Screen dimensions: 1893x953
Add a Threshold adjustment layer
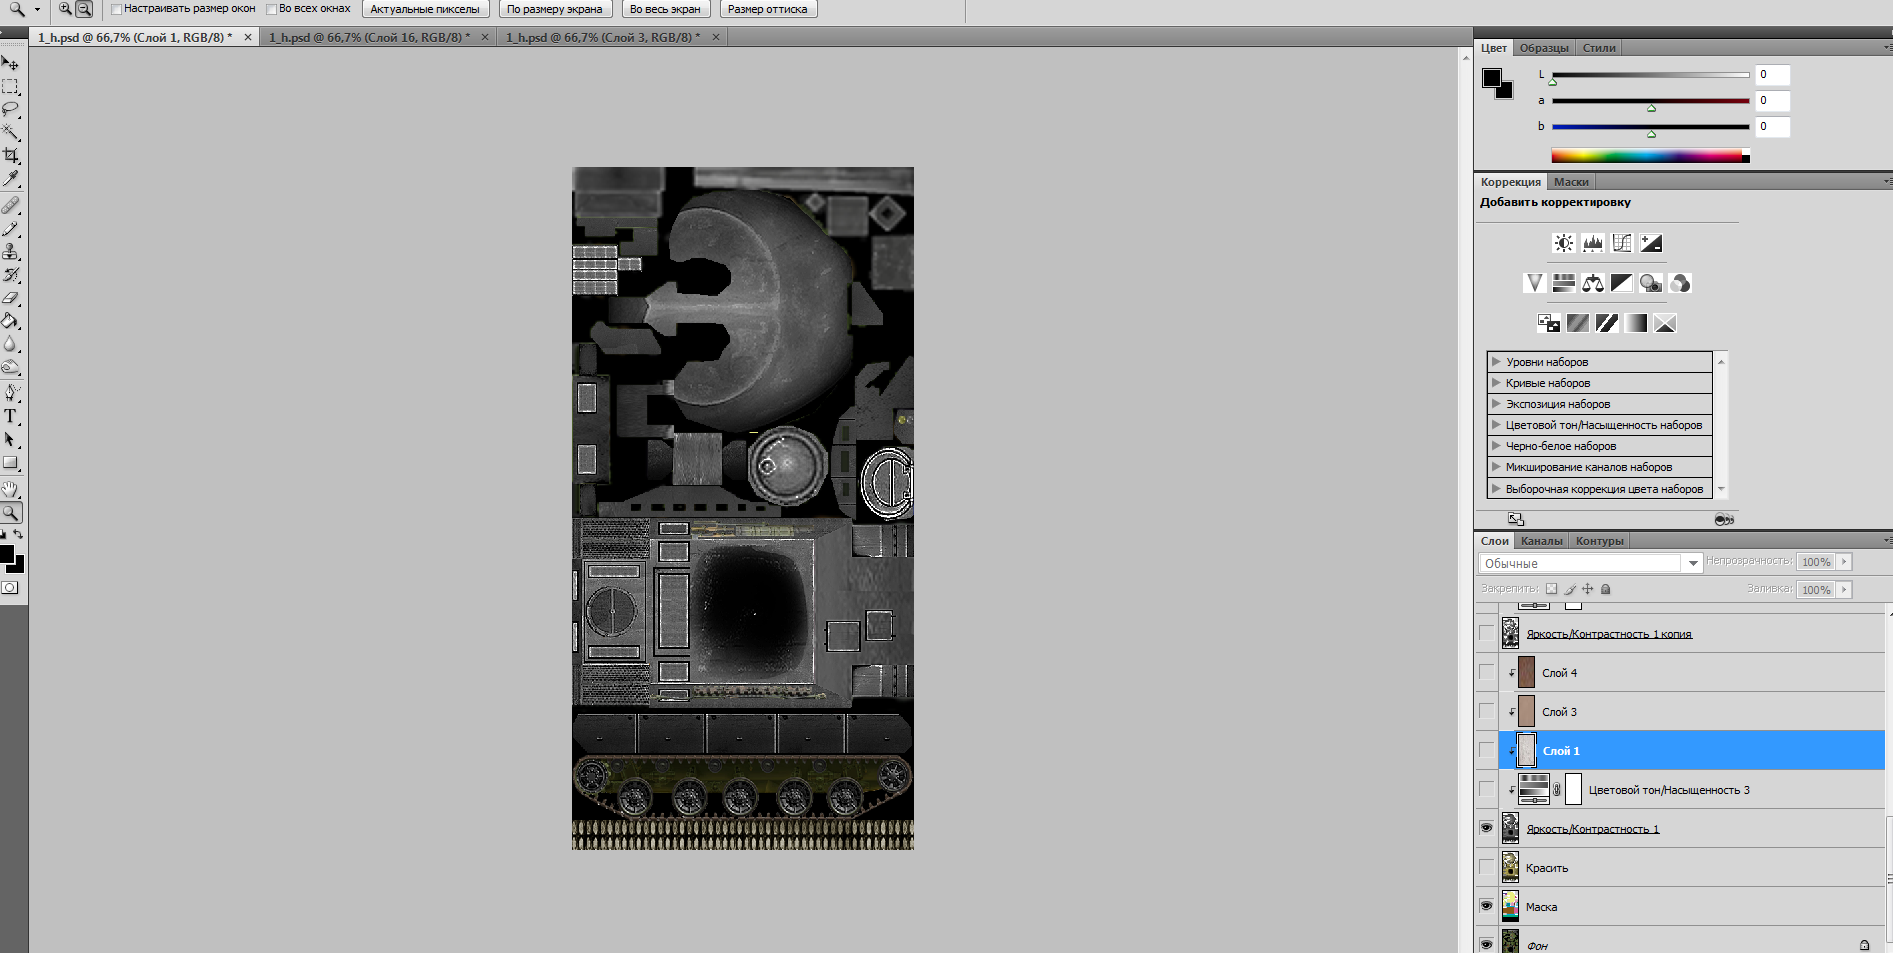(x=1607, y=323)
